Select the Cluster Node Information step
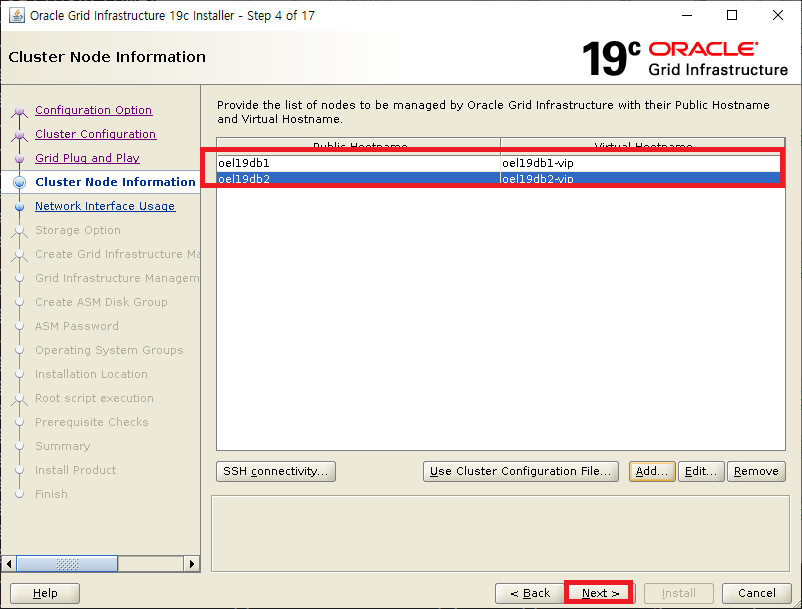This screenshot has height=609, width=802. point(116,182)
